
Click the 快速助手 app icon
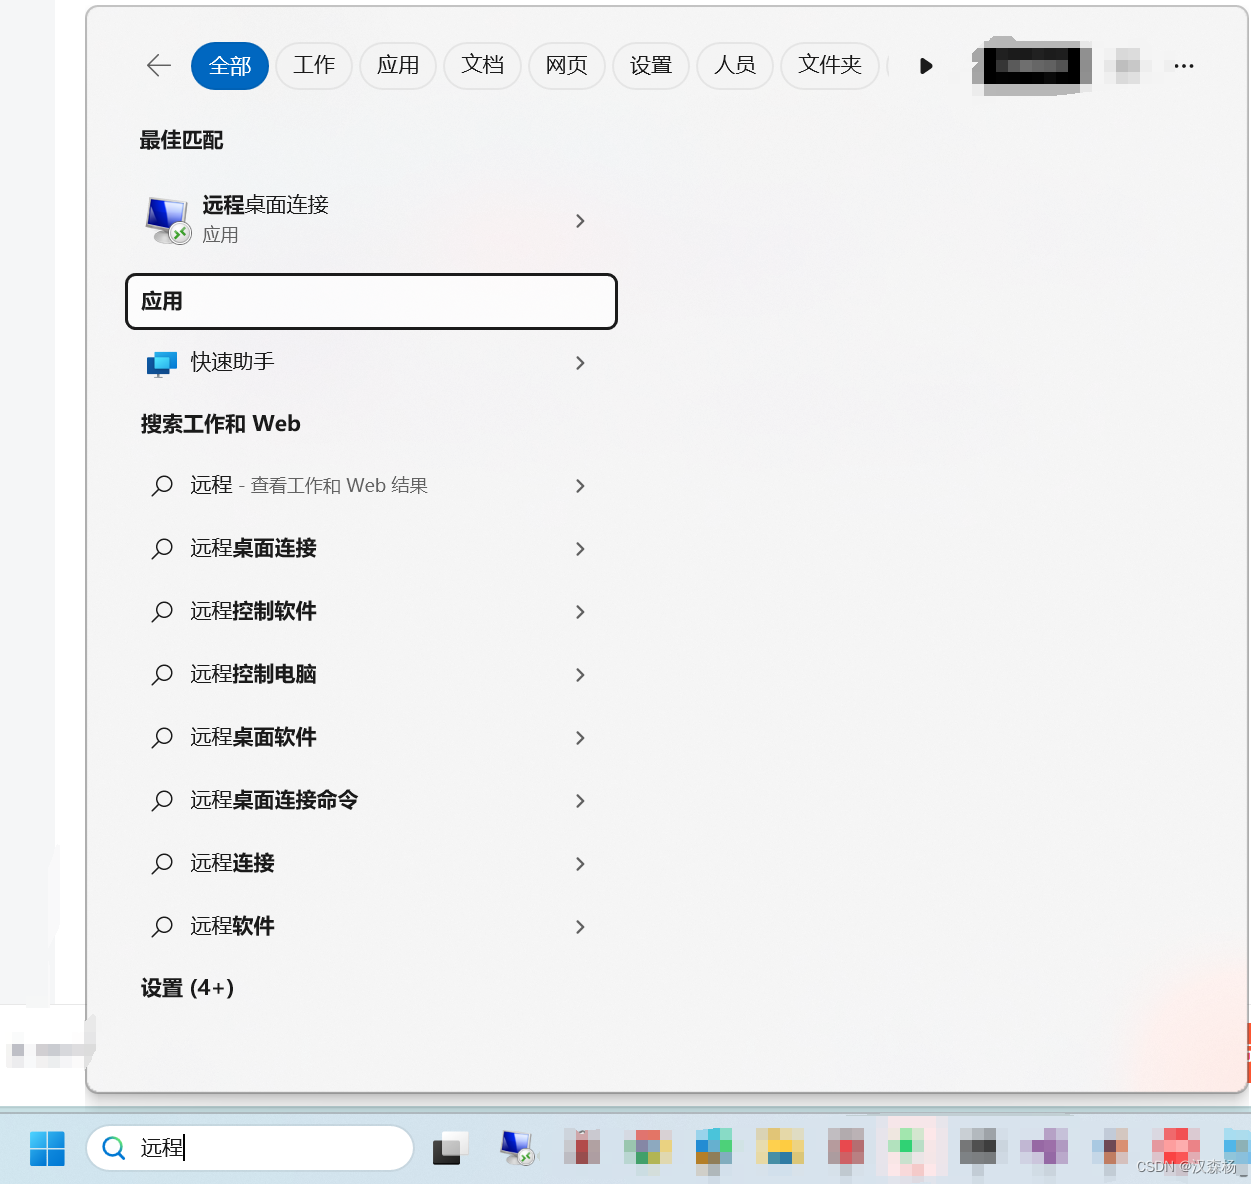pos(162,363)
